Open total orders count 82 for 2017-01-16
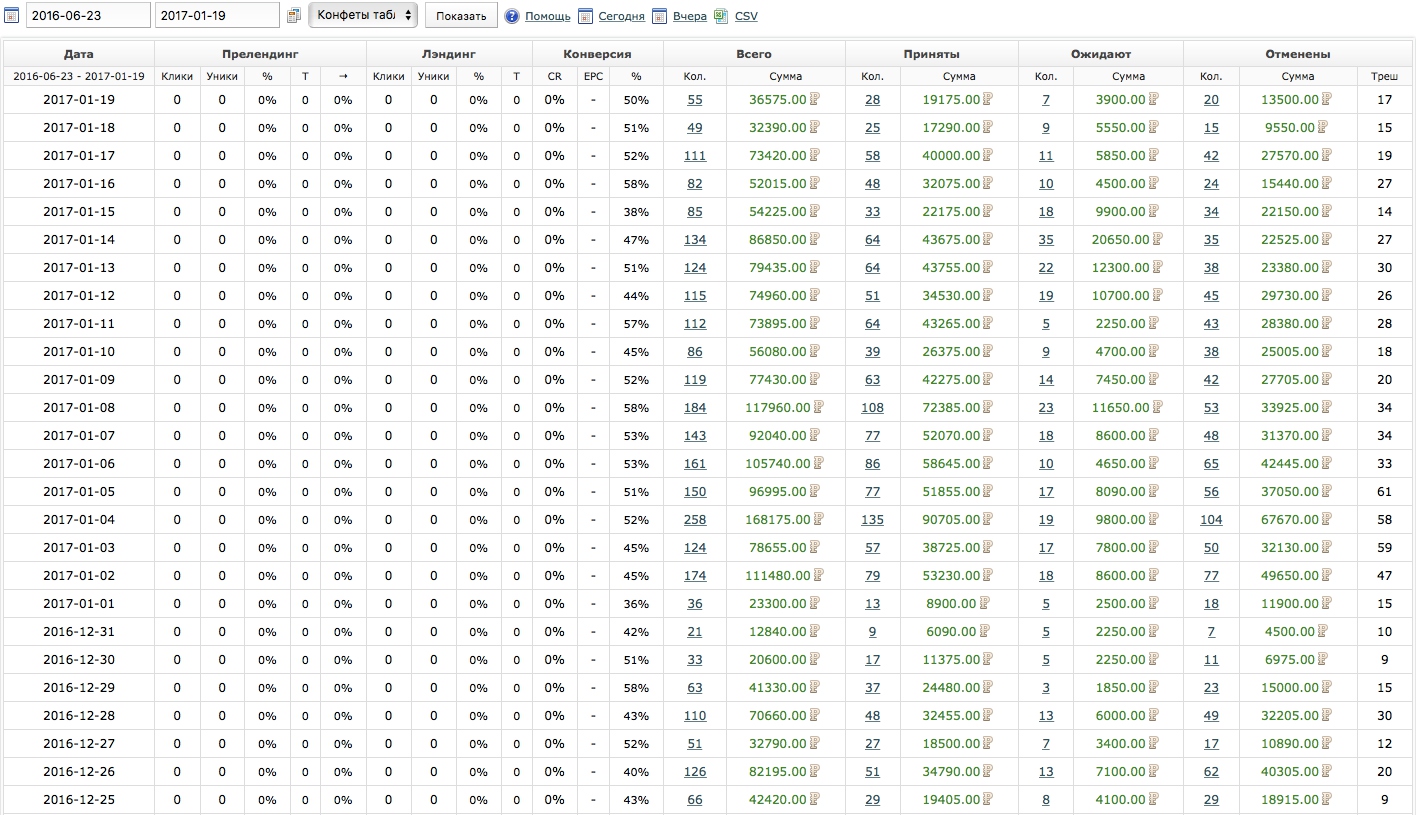Image resolution: width=1416 pixels, height=815 pixels. (x=695, y=184)
